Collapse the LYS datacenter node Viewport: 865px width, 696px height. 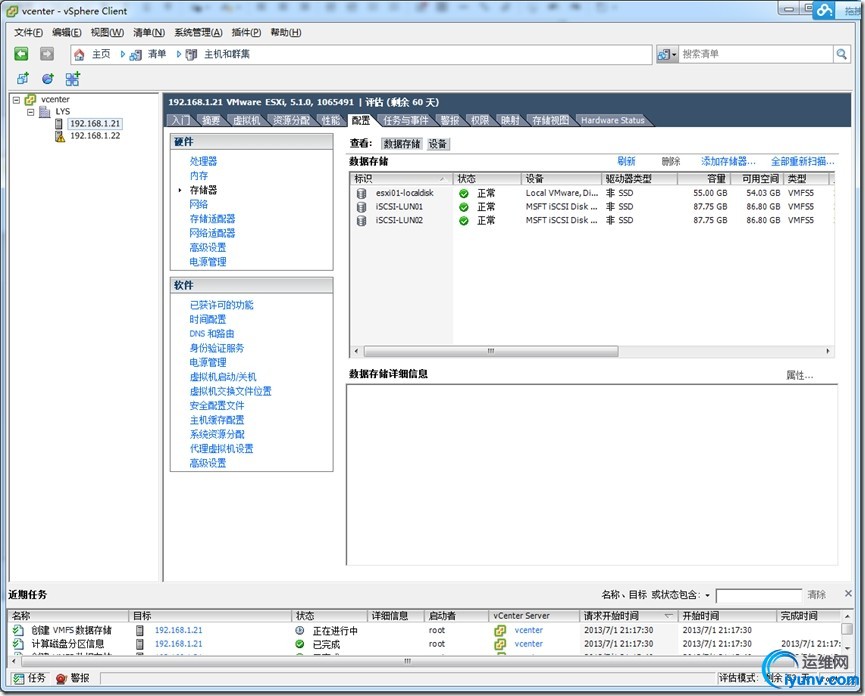point(31,112)
